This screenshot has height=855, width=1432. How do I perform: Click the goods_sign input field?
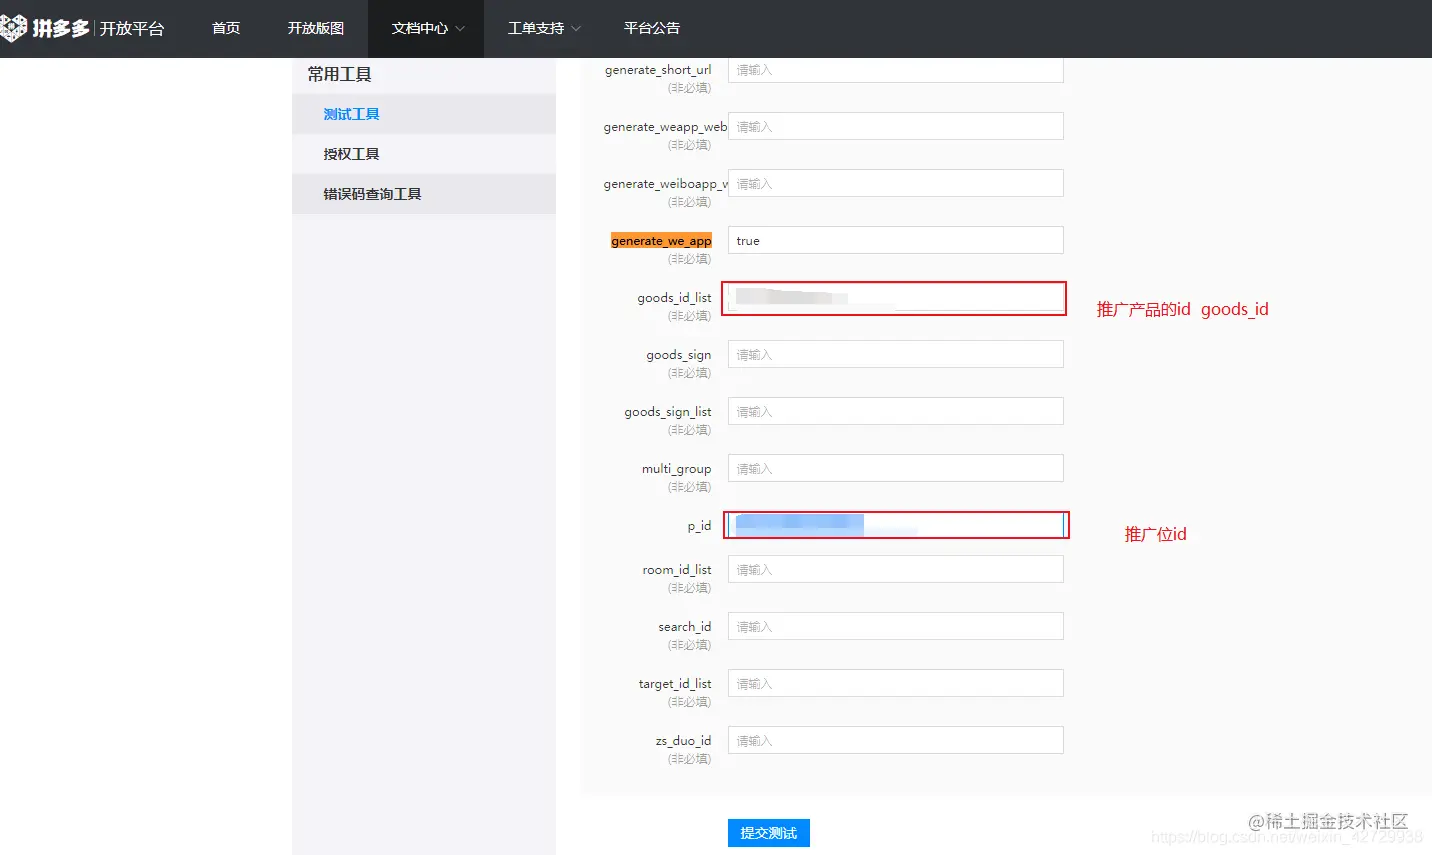click(895, 354)
